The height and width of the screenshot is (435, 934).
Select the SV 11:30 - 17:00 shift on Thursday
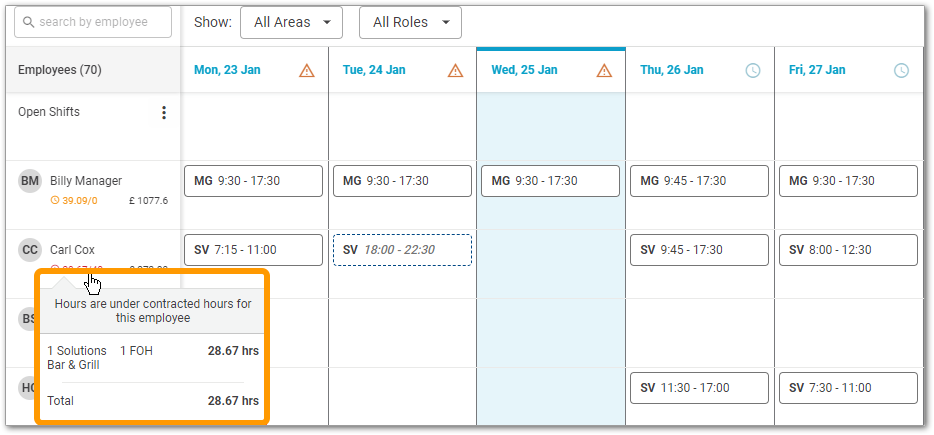click(699, 388)
